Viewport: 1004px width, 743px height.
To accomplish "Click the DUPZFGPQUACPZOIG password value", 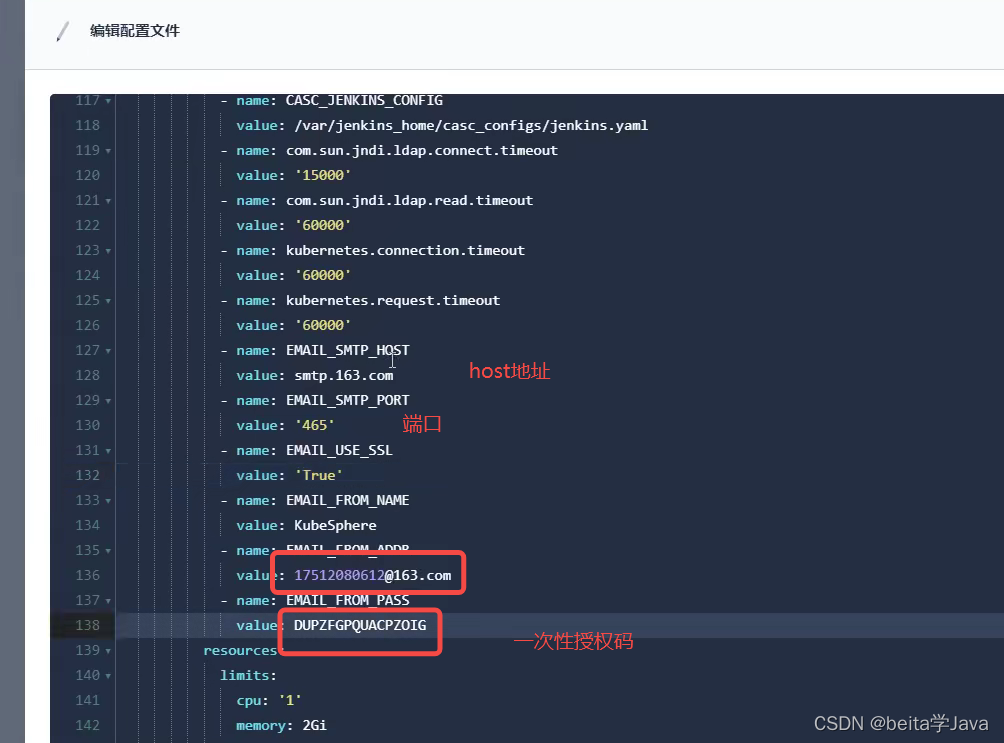I will pos(360,625).
